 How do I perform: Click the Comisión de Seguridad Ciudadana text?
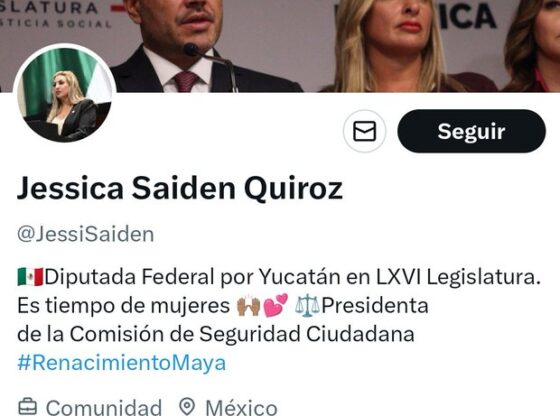(242, 334)
